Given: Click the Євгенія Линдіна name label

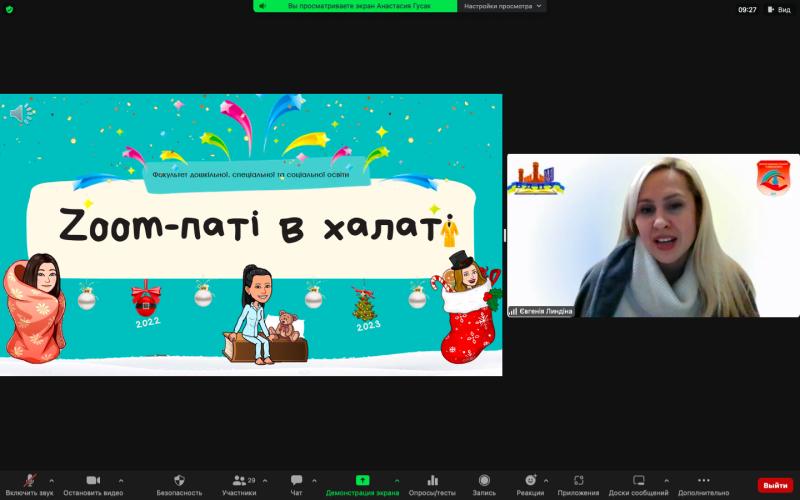Looking at the screenshot, I should point(541,311).
